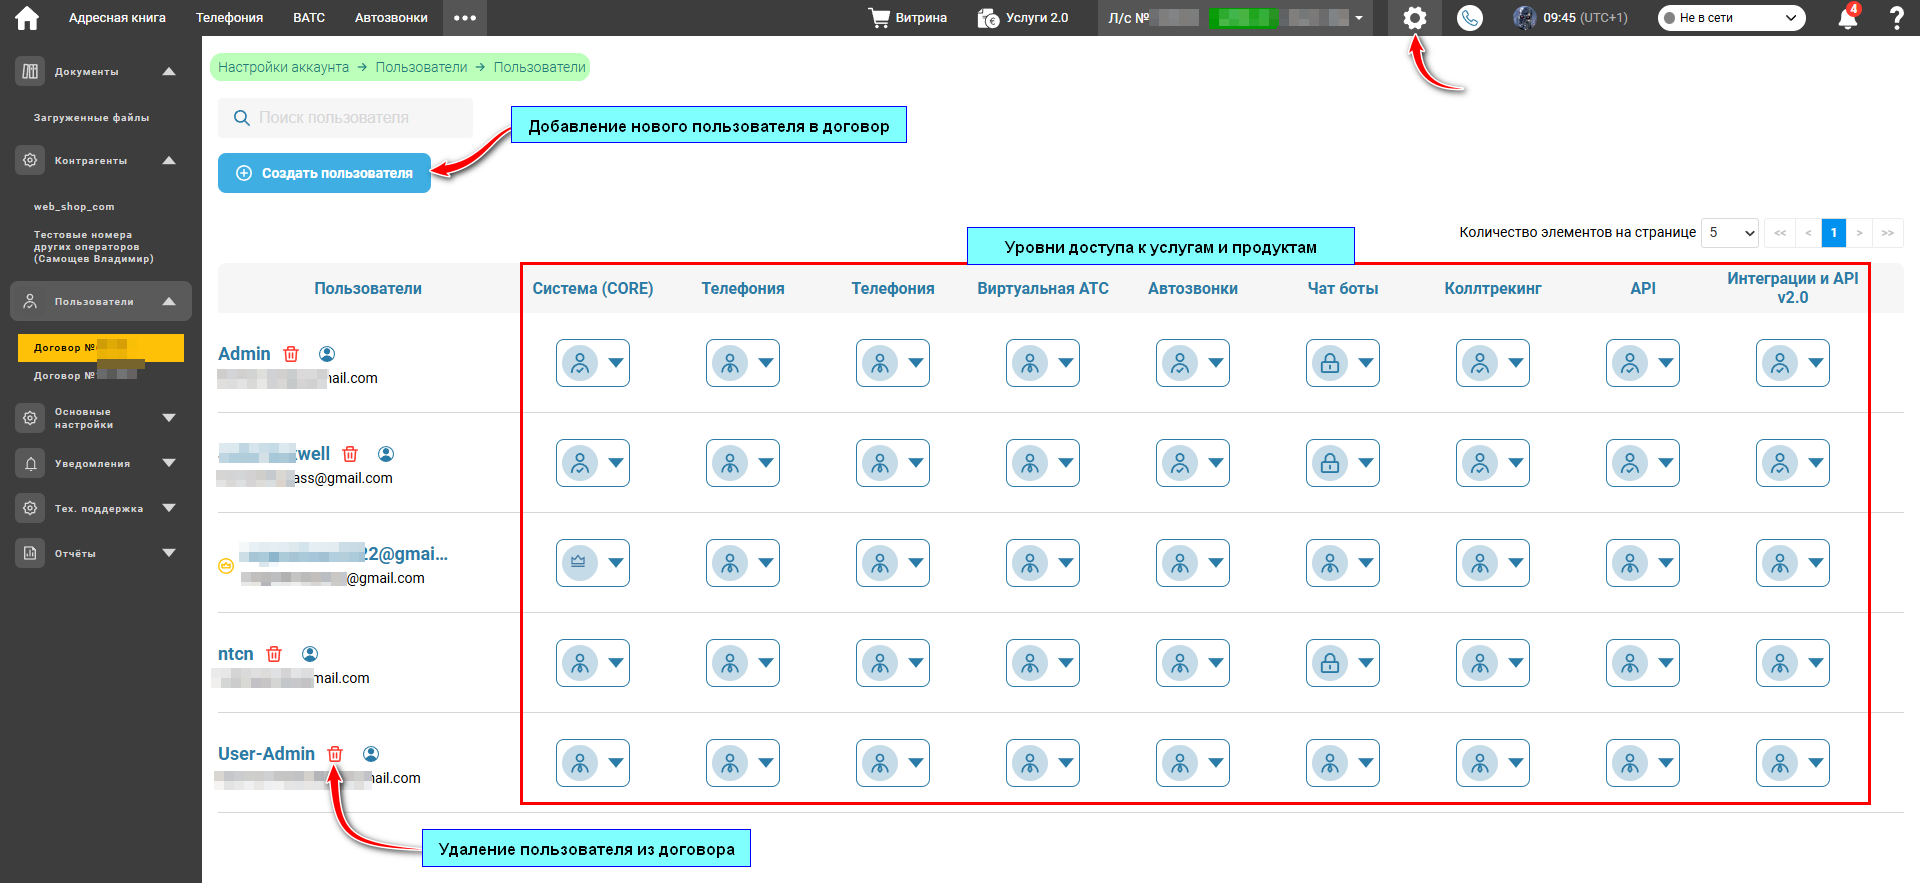The height and width of the screenshot is (883, 1920).
Task: Click the Услуги 2.0 icon
Action: click(988, 18)
